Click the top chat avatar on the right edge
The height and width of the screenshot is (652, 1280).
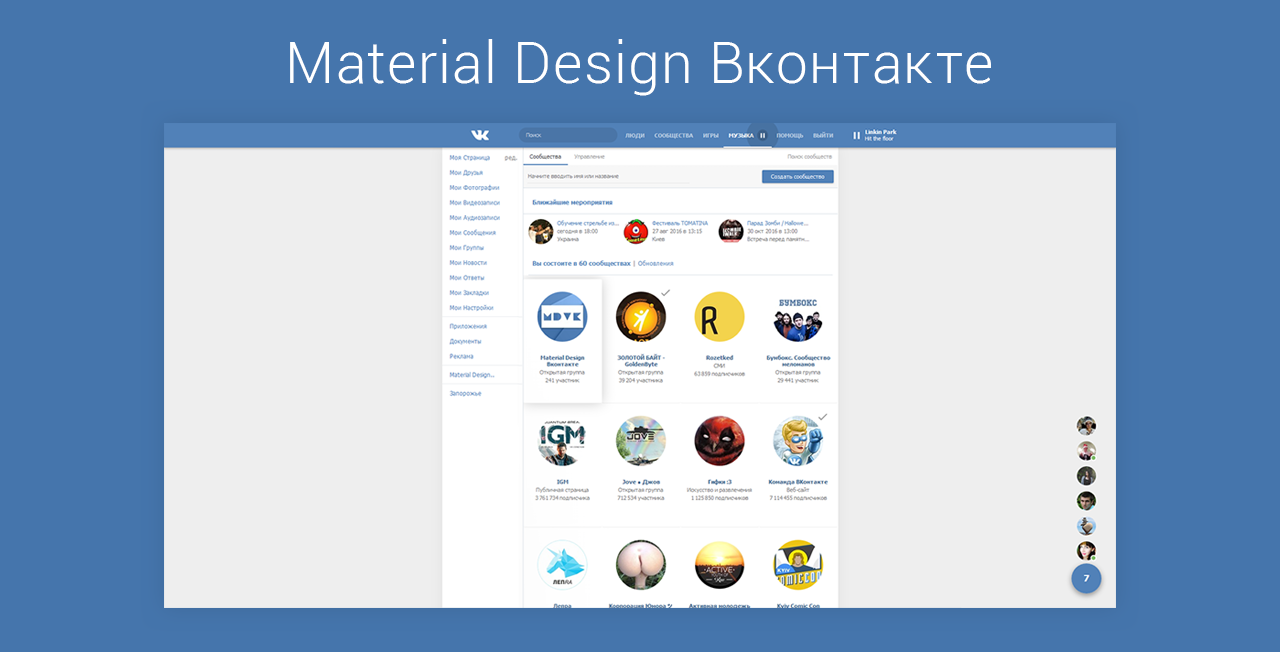(1086, 425)
